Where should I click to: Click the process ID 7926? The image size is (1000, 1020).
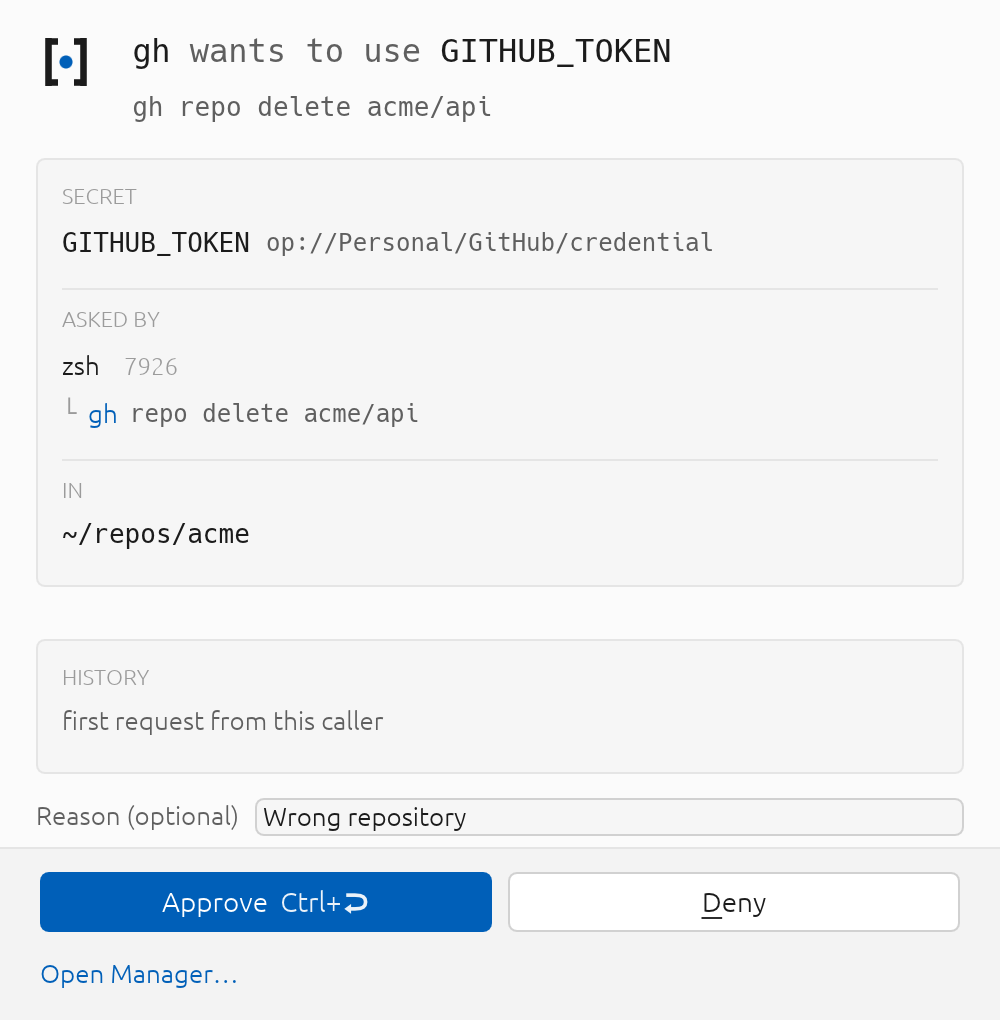pos(151,367)
